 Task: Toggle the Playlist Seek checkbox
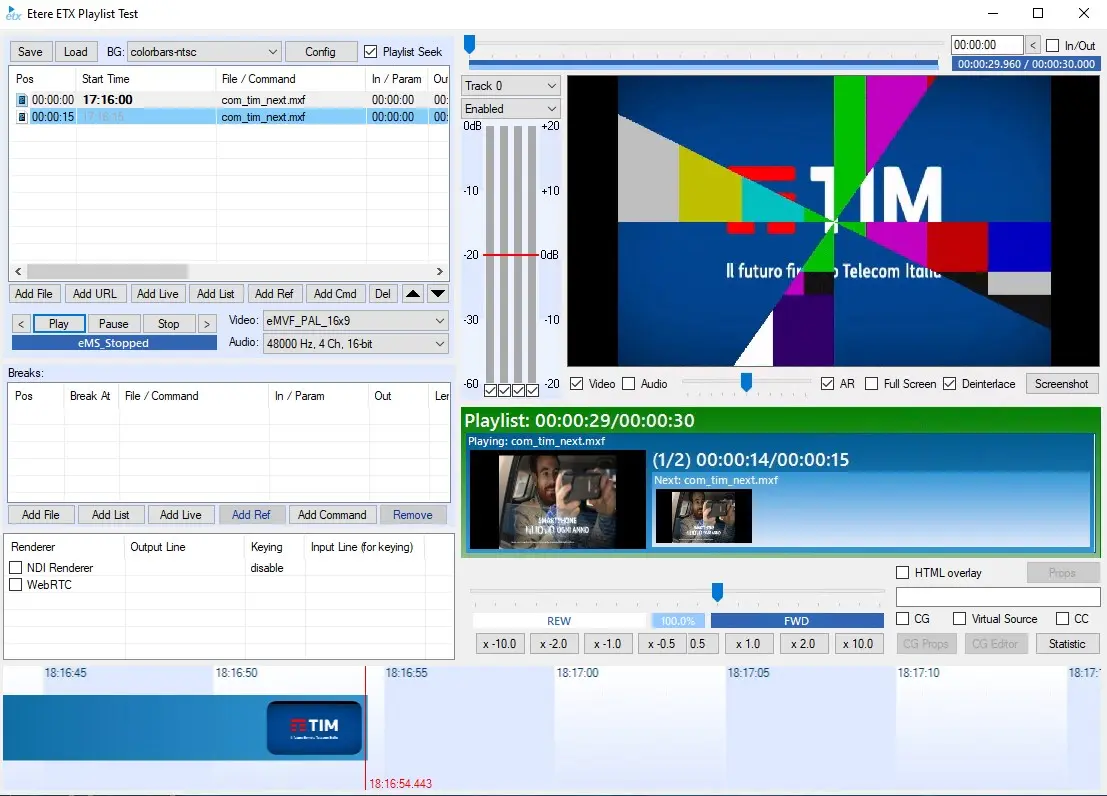pyautogui.click(x=371, y=52)
